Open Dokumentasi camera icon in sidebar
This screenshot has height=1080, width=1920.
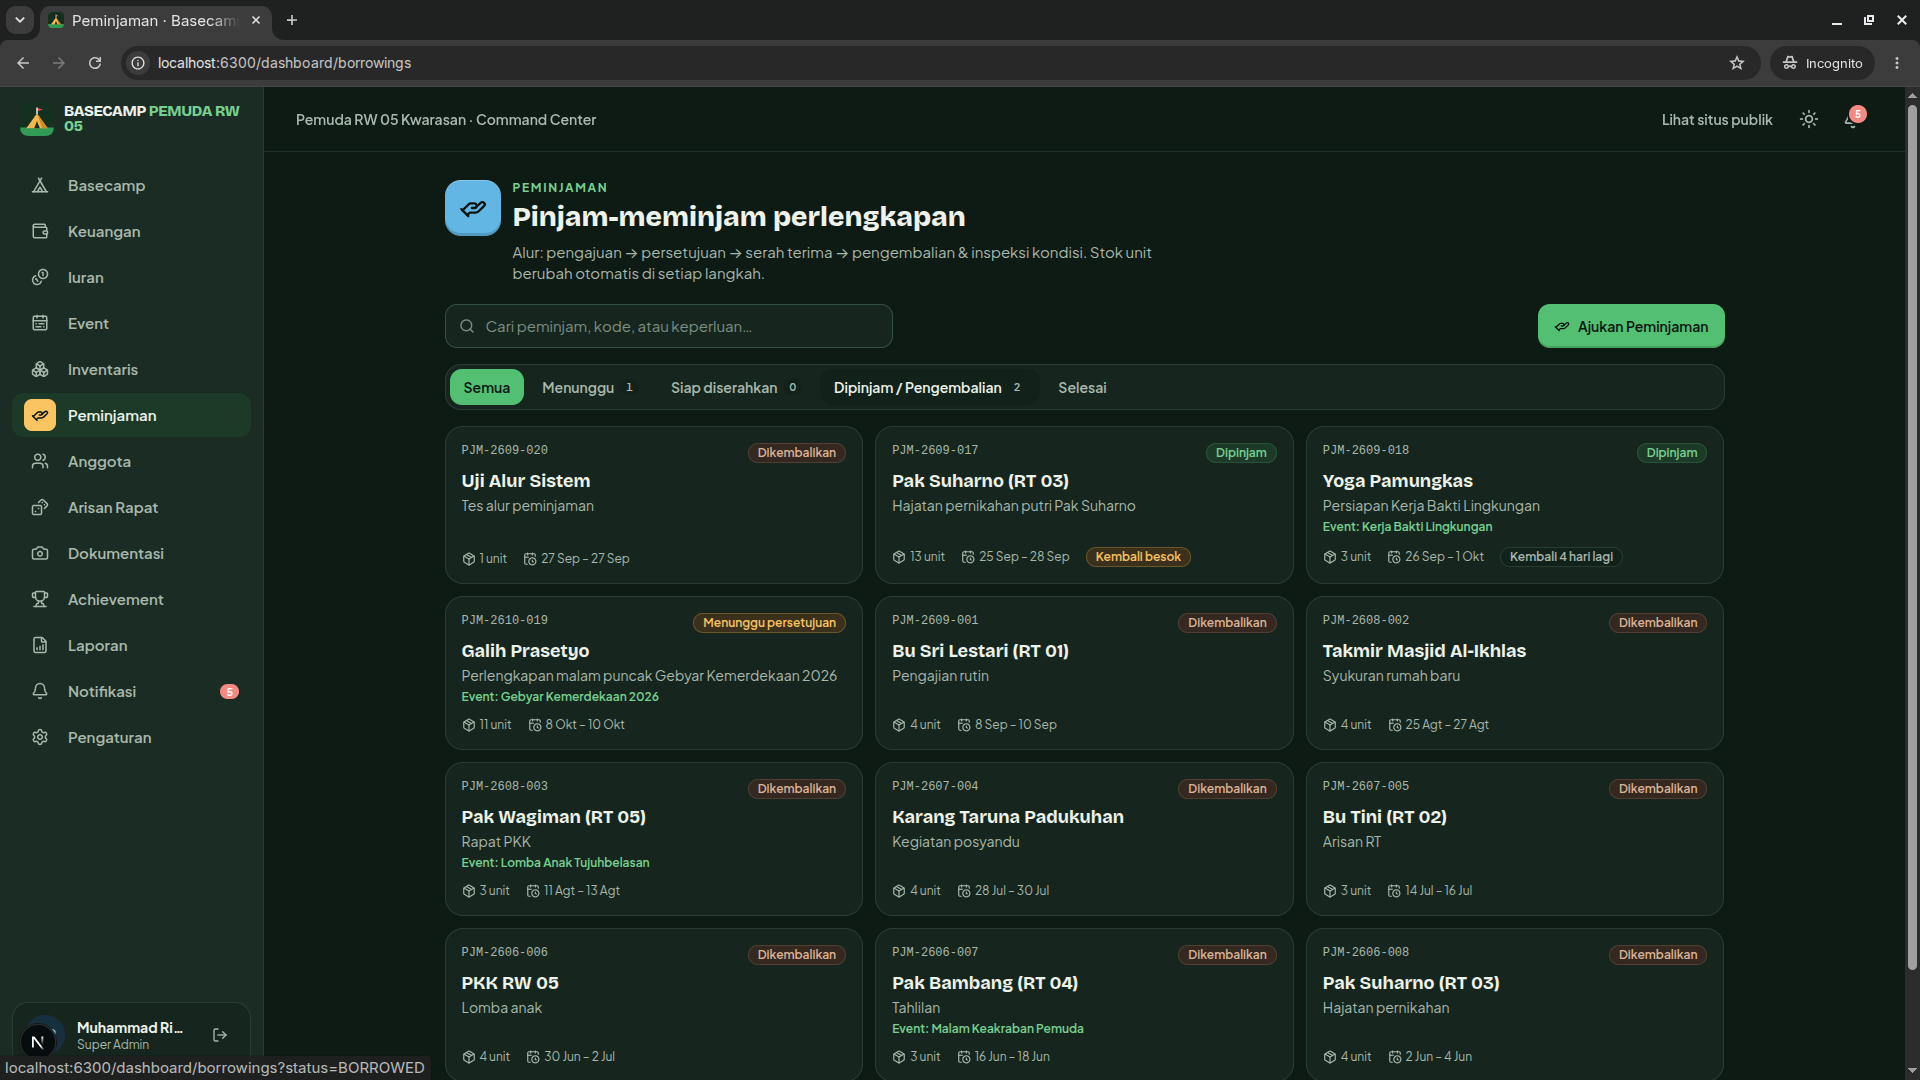tap(40, 554)
